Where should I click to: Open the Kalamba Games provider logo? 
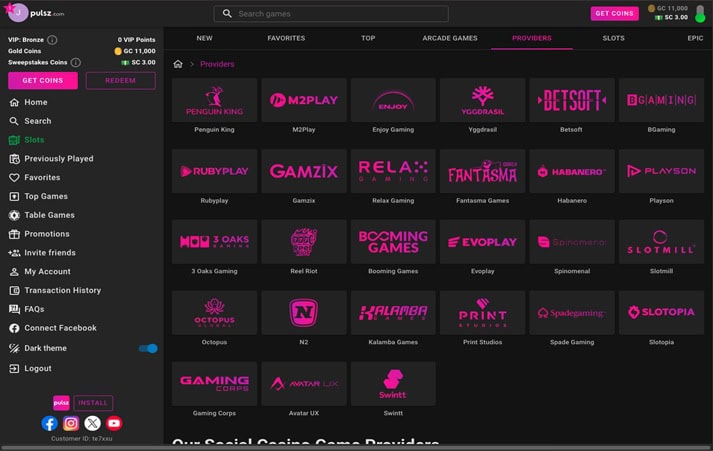coord(393,313)
